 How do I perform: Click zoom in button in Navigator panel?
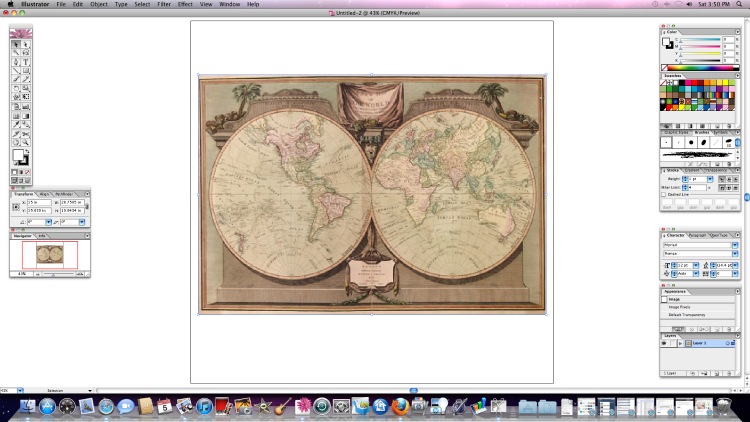[80, 274]
